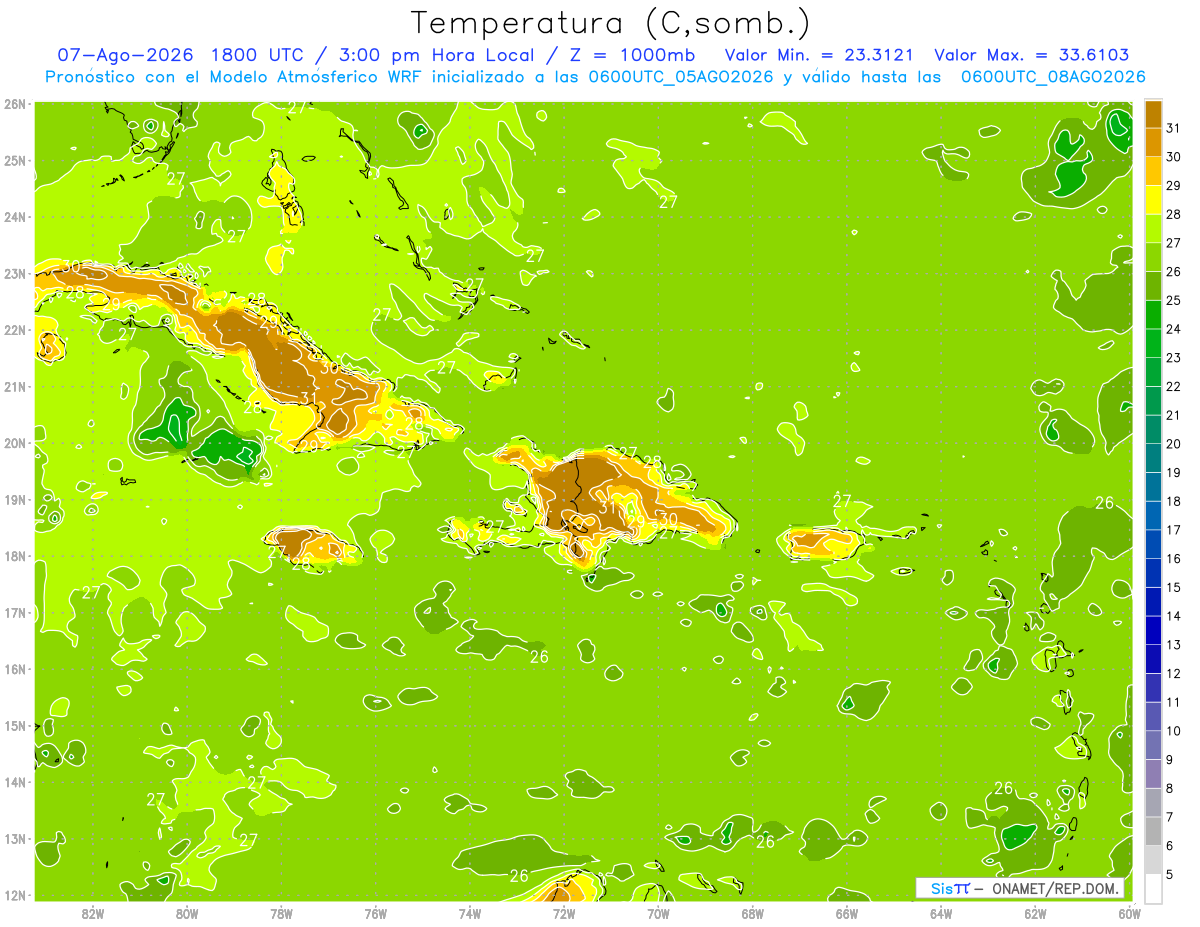Pick the purple swatch between 8 and 9
The image size is (1200, 927).
pos(1153,774)
